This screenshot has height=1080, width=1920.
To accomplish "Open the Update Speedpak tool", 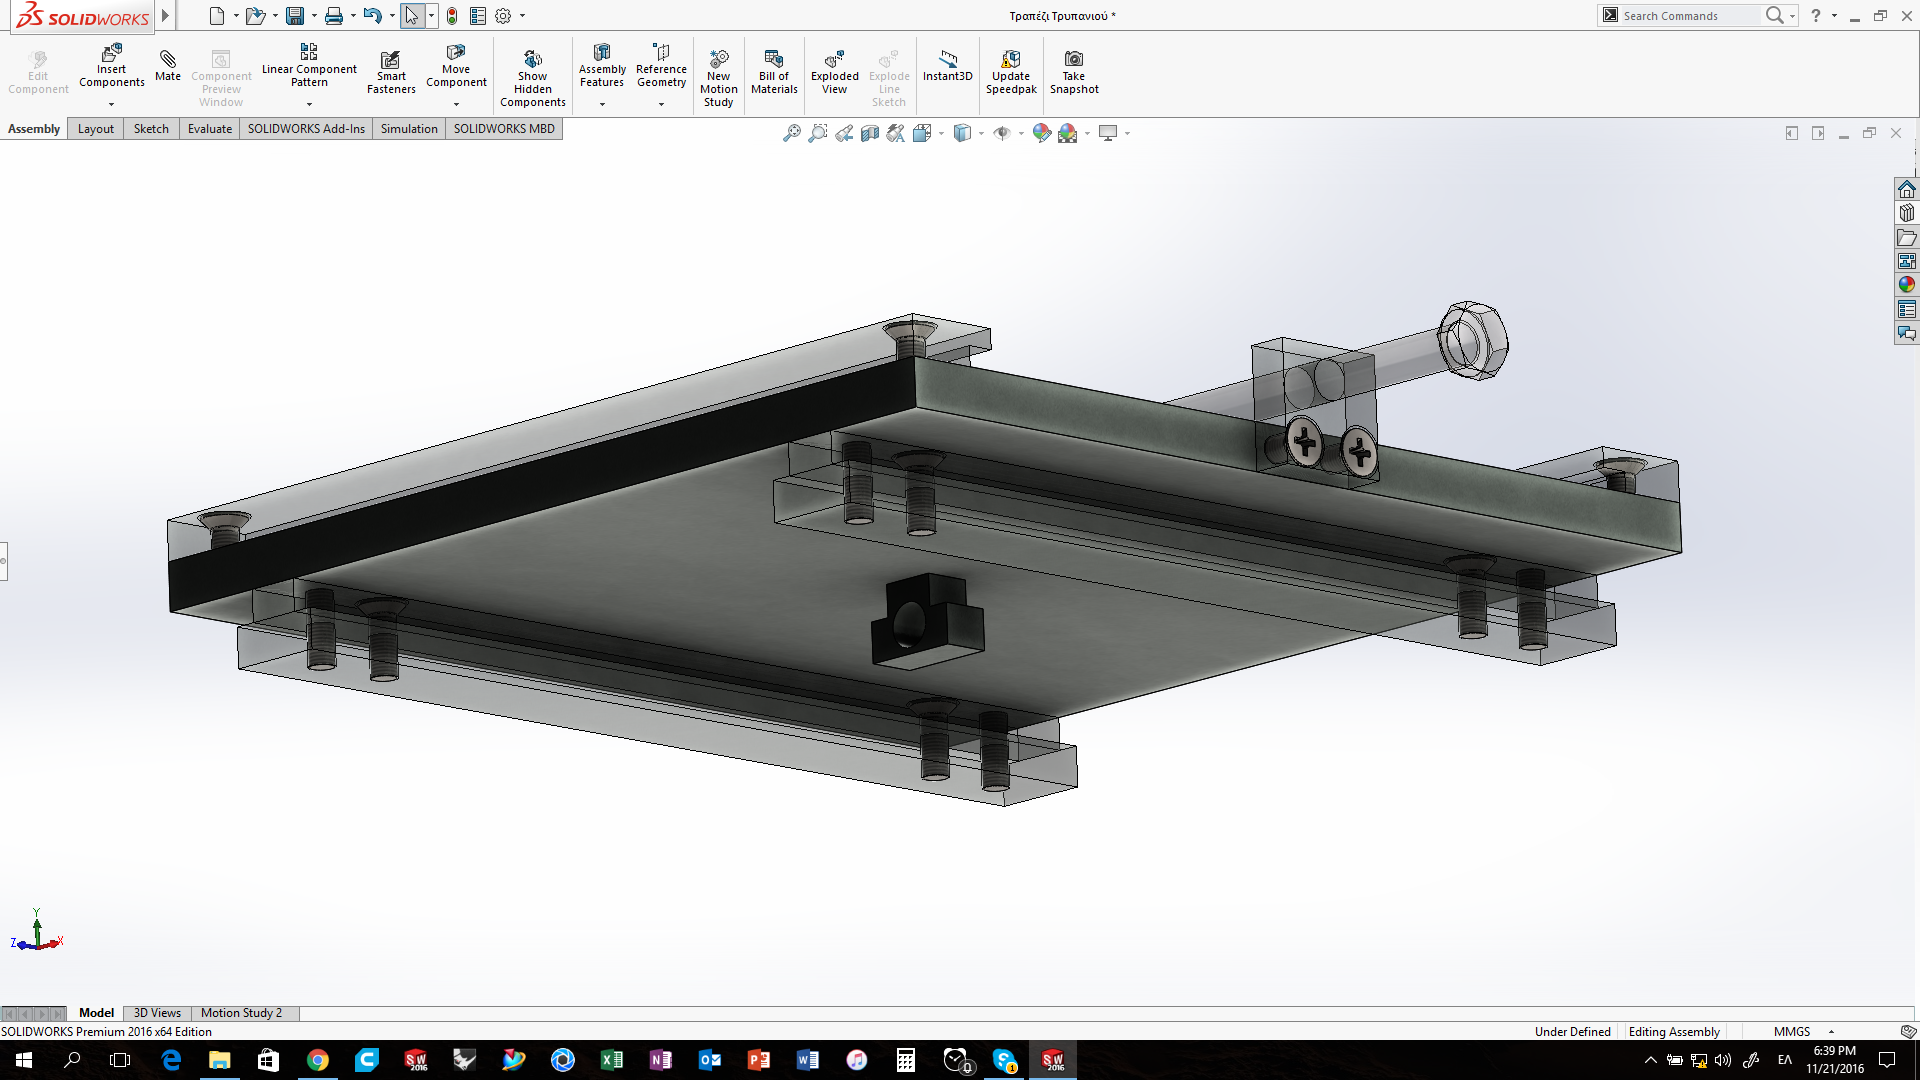I will (x=1011, y=74).
